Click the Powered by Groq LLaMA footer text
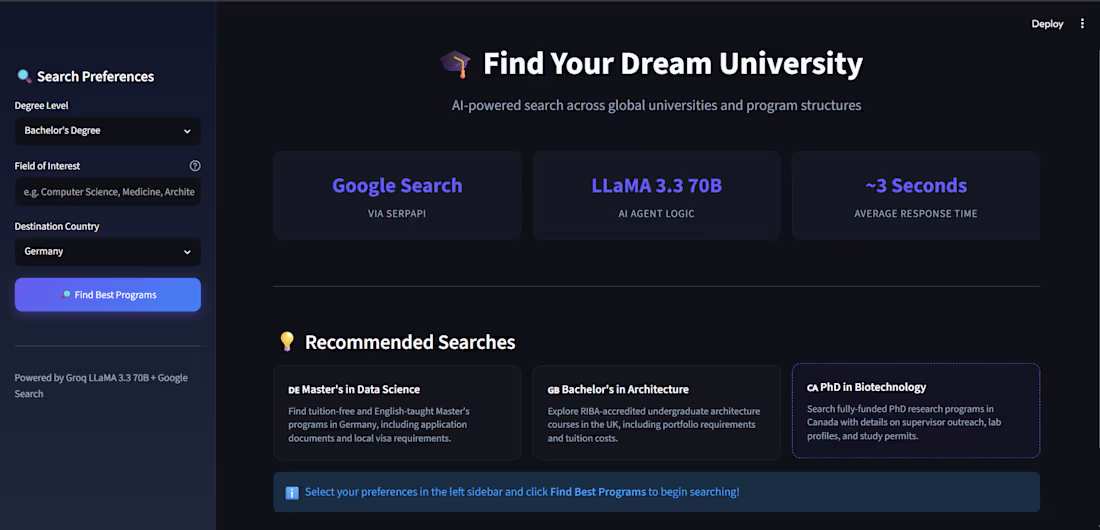Image resolution: width=1100 pixels, height=530 pixels. (x=101, y=385)
